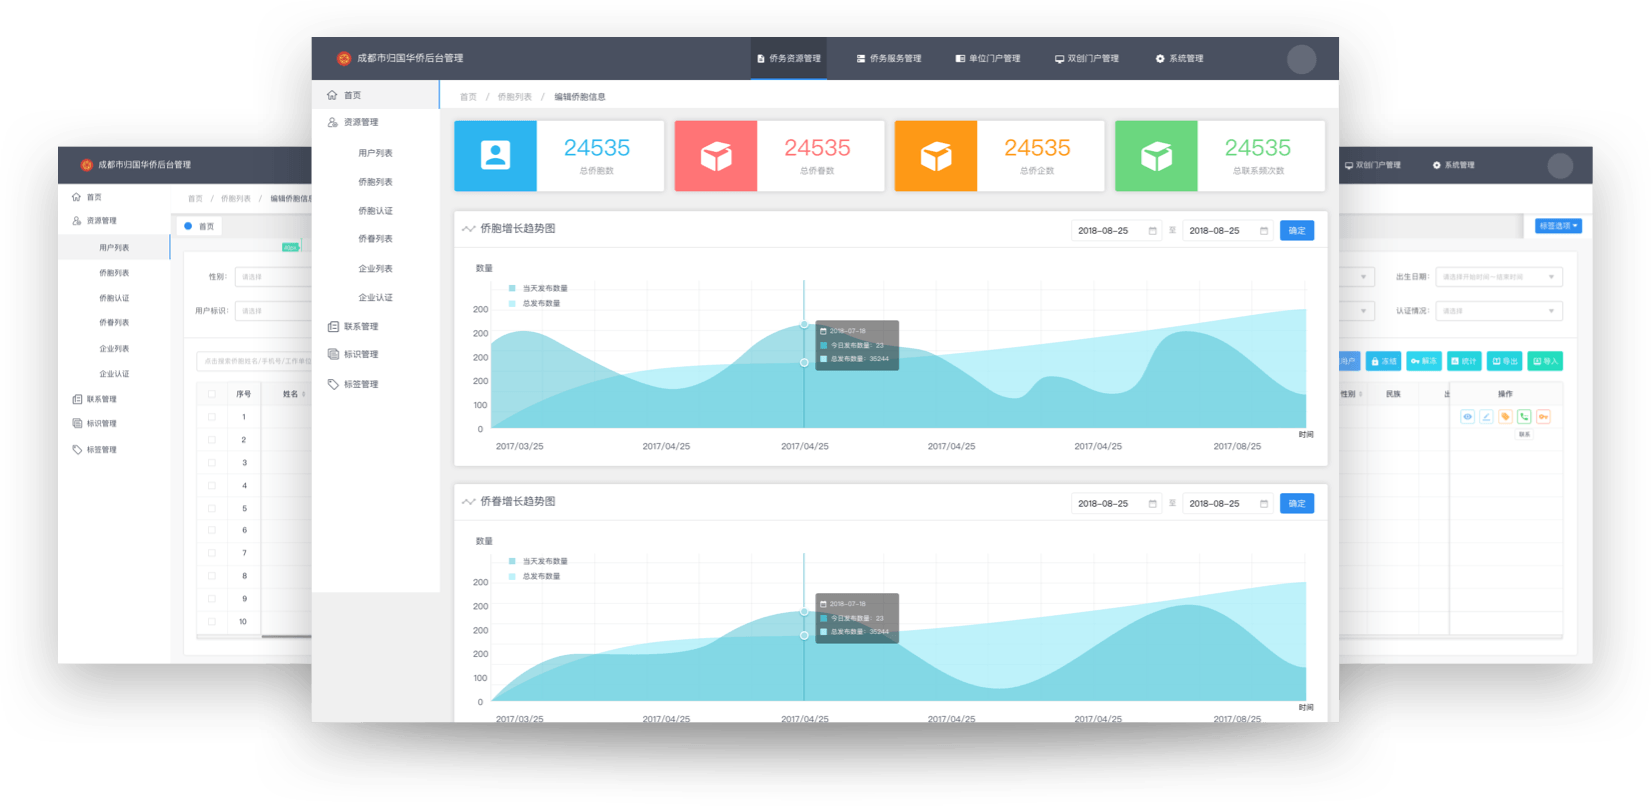The width and height of the screenshot is (1651, 806).
Task: Click the orange cube 总侨企数 icon
Action: click(x=936, y=156)
